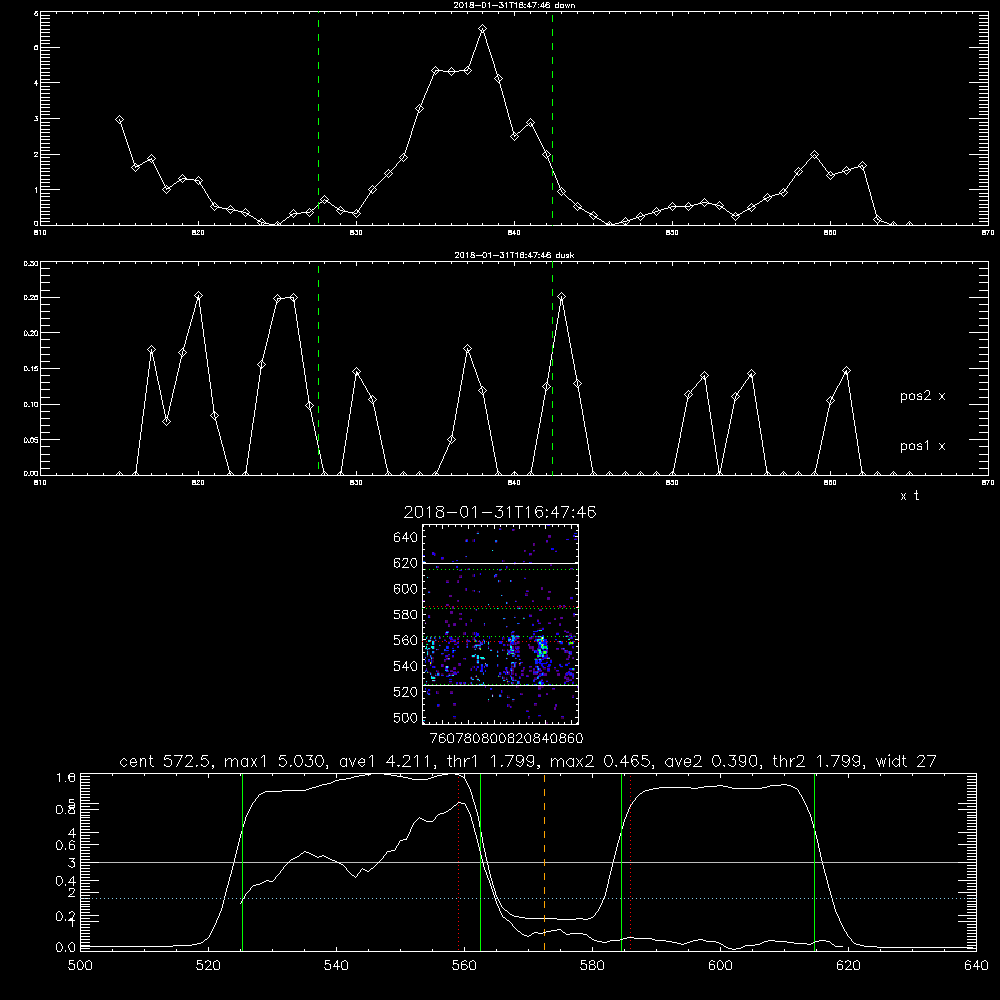Click the "640" x-axis label of the bottom plot
The height and width of the screenshot is (1000, 1000).
pos(976,966)
